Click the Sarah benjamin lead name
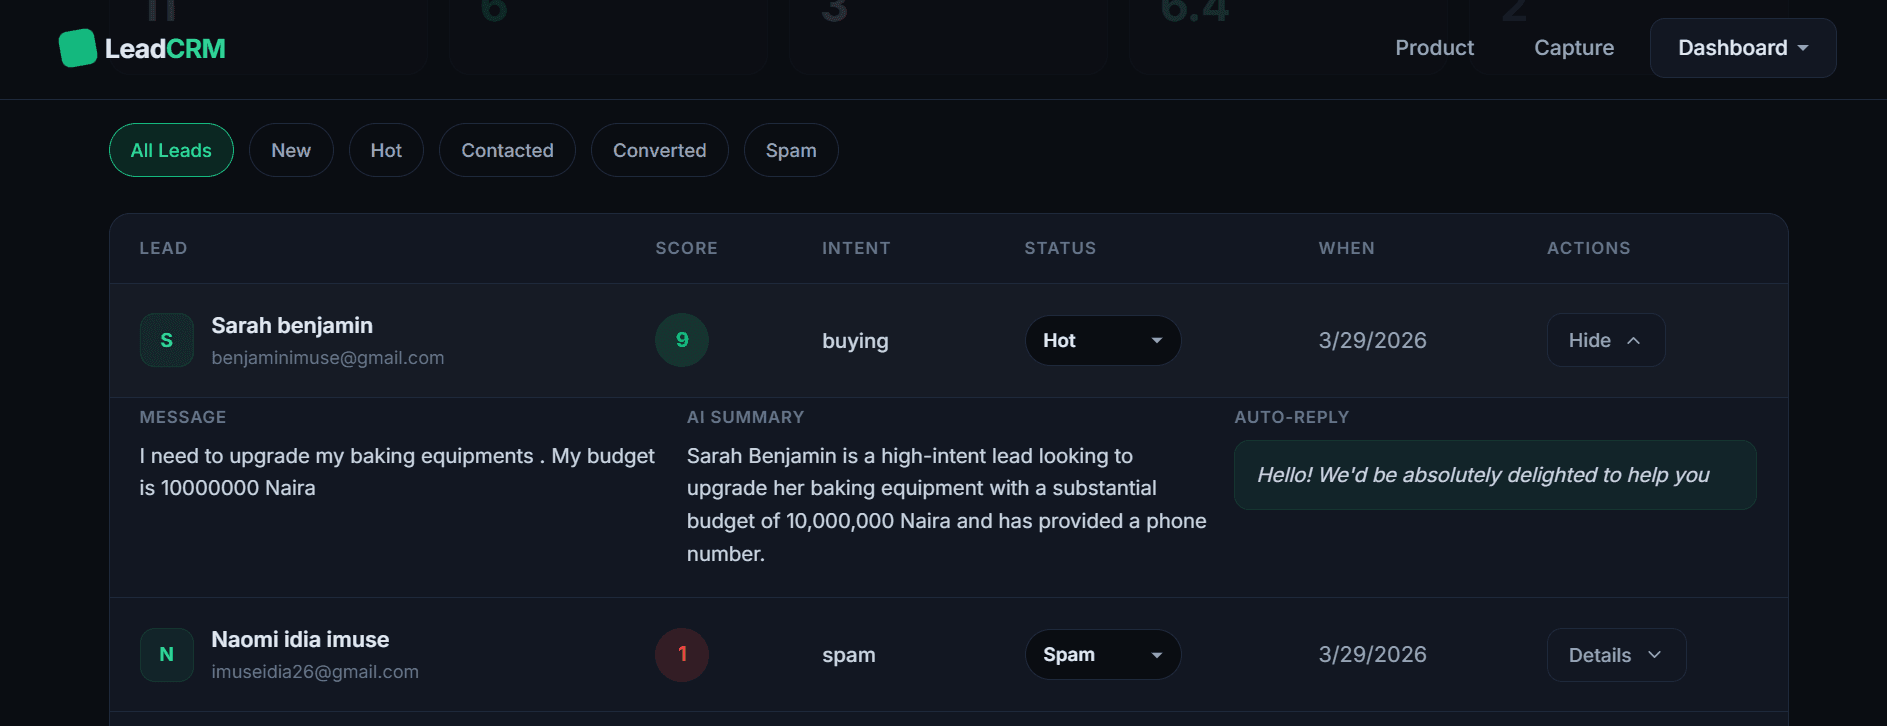The image size is (1887, 726). point(292,325)
